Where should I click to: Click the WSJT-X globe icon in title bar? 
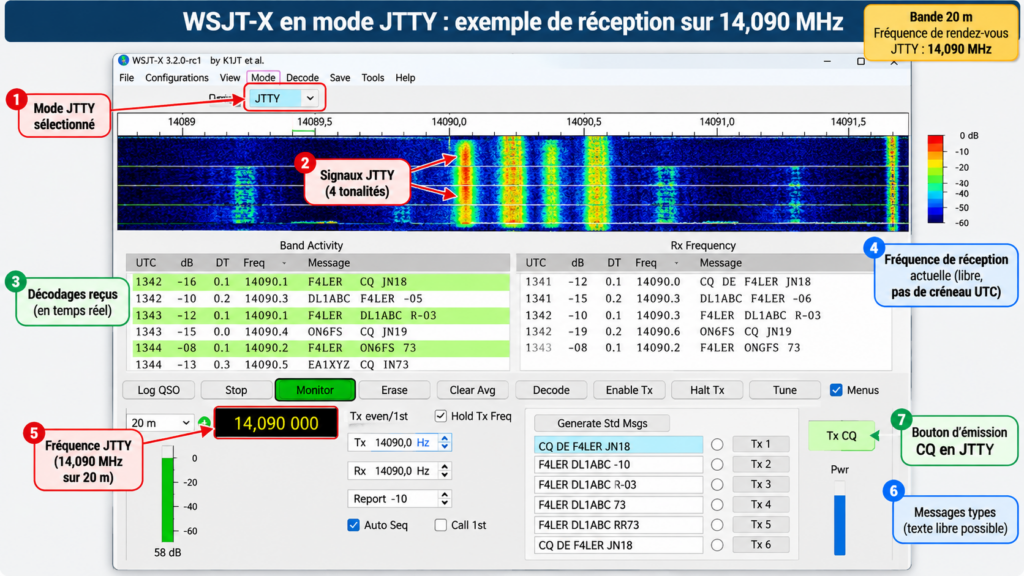pos(123,60)
